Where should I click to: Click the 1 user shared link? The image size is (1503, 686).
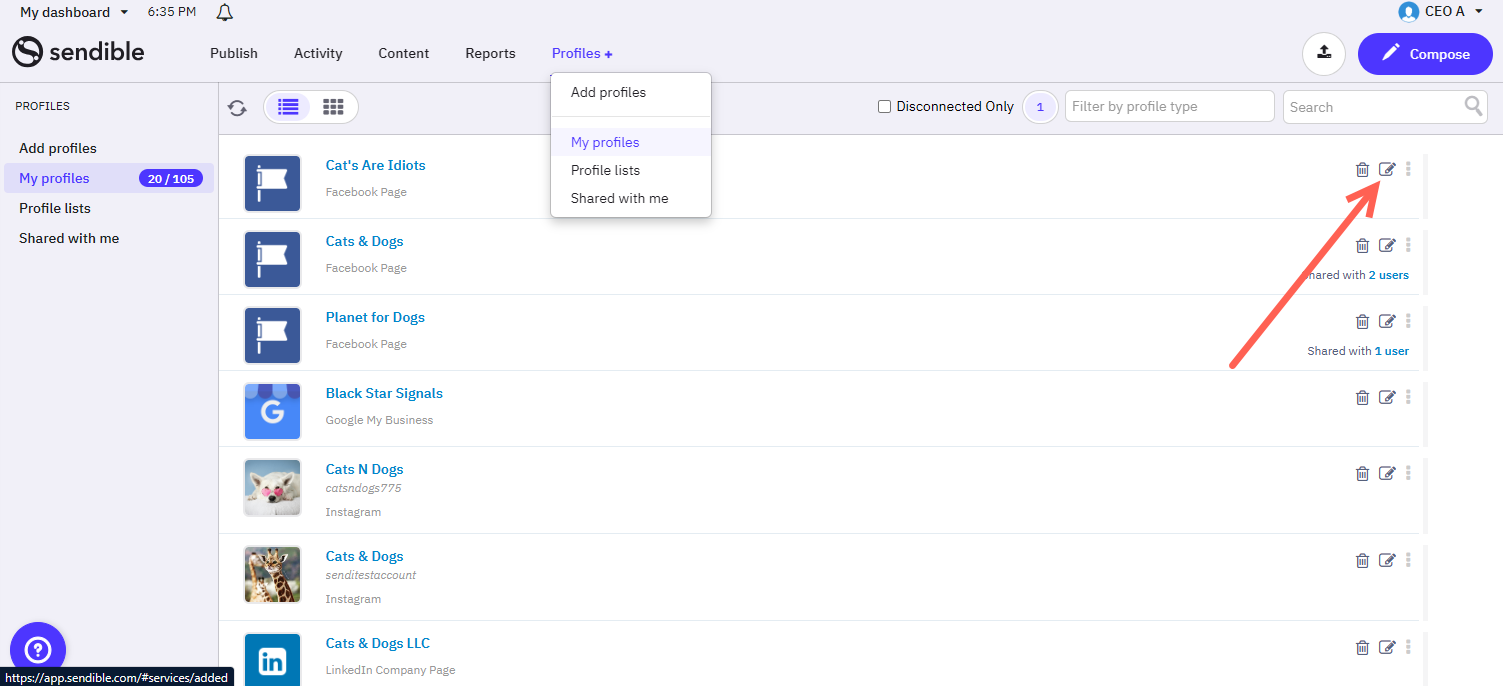pyautogui.click(x=1392, y=351)
